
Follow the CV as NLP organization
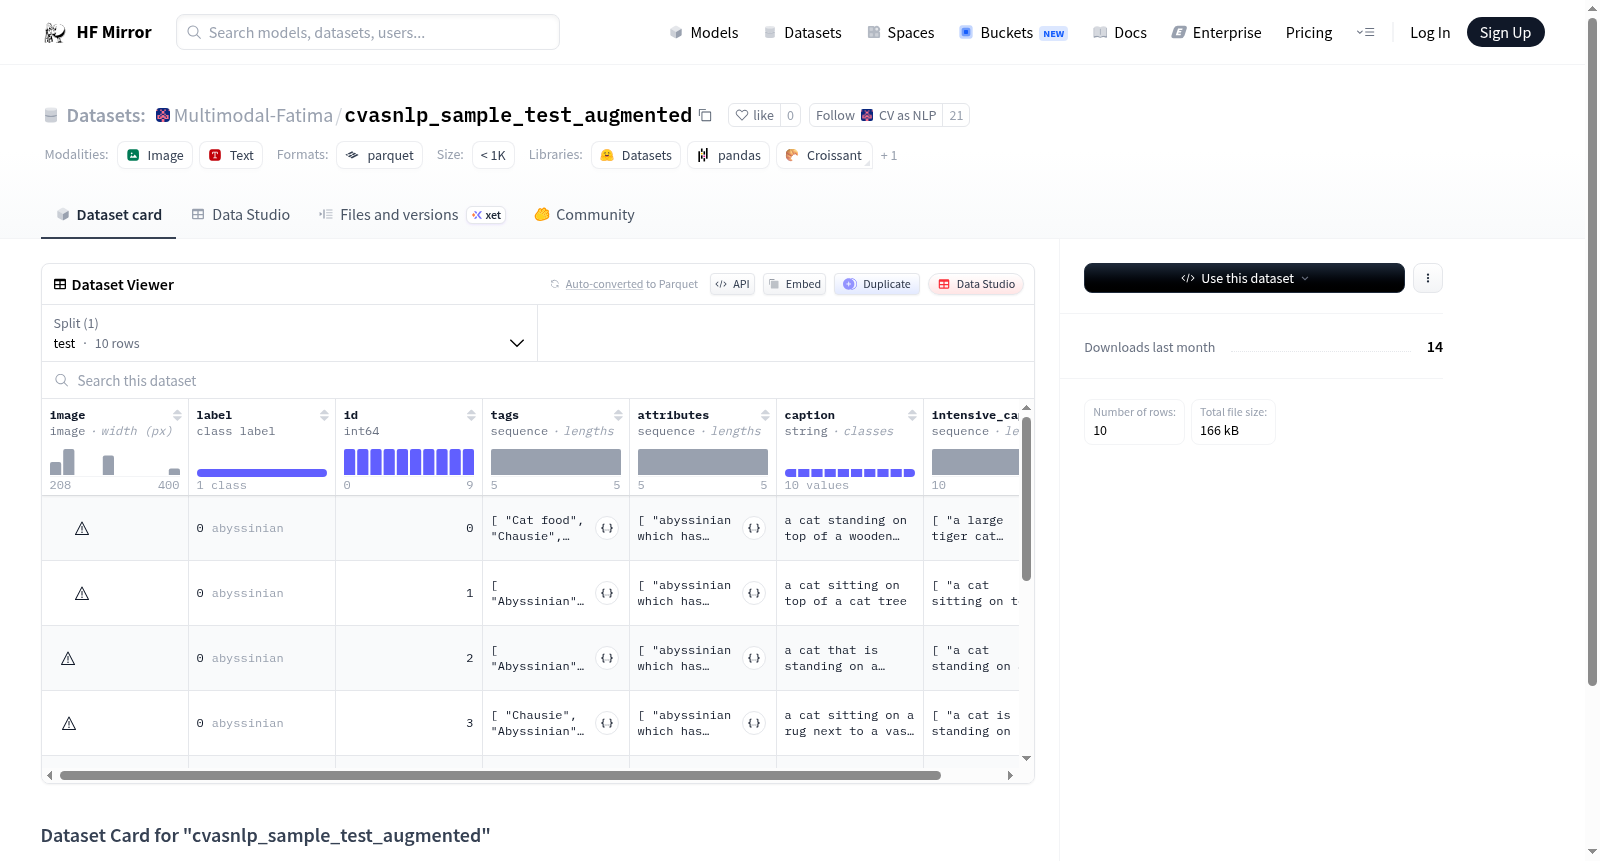click(x=876, y=115)
